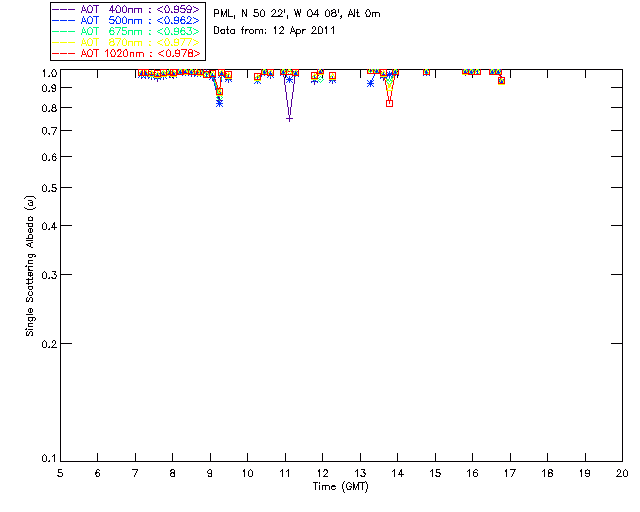Click the x-axis tick label 18
The height and width of the screenshot is (512, 640).
(x=547, y=473)
